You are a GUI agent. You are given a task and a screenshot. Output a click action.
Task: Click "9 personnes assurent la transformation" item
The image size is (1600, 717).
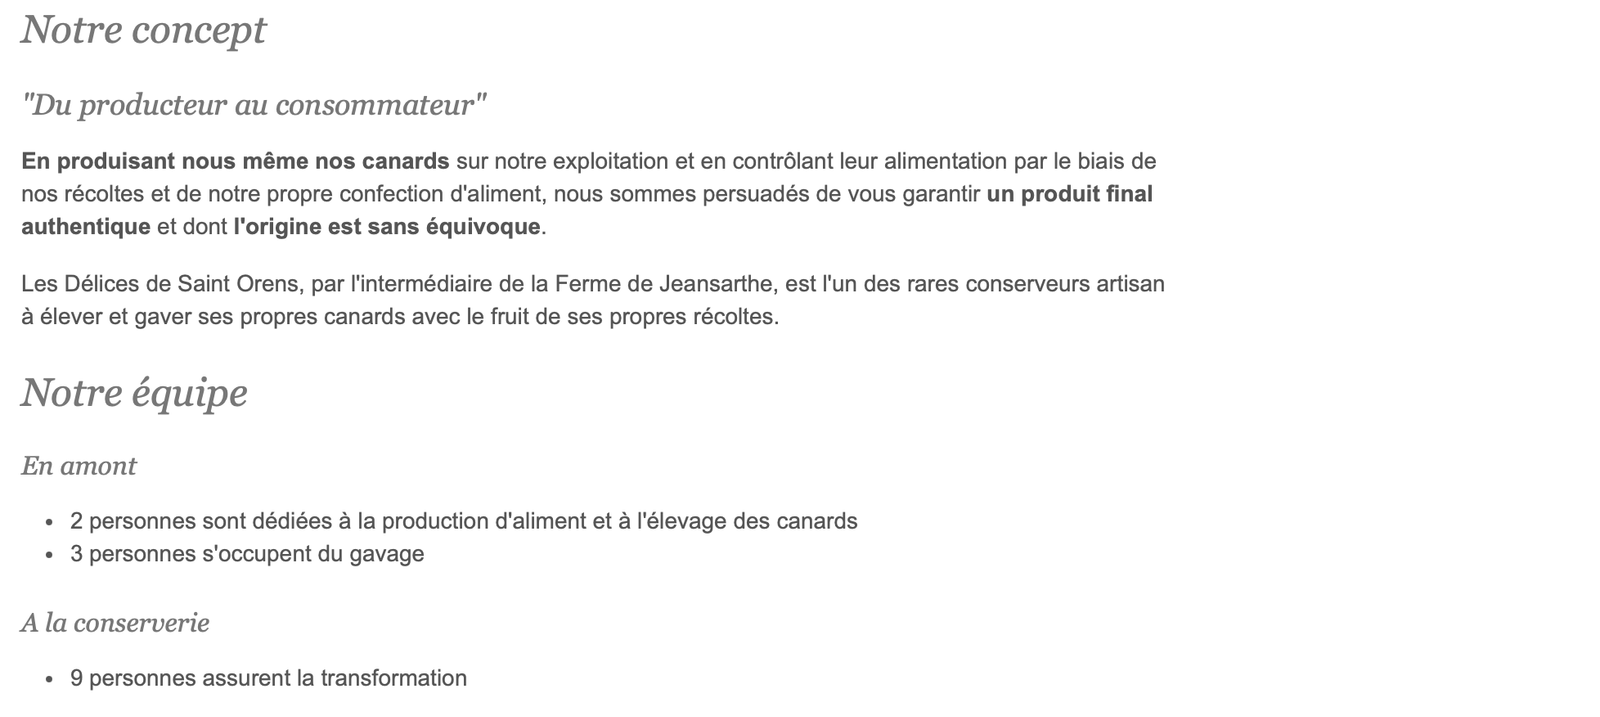coord(268,678)
